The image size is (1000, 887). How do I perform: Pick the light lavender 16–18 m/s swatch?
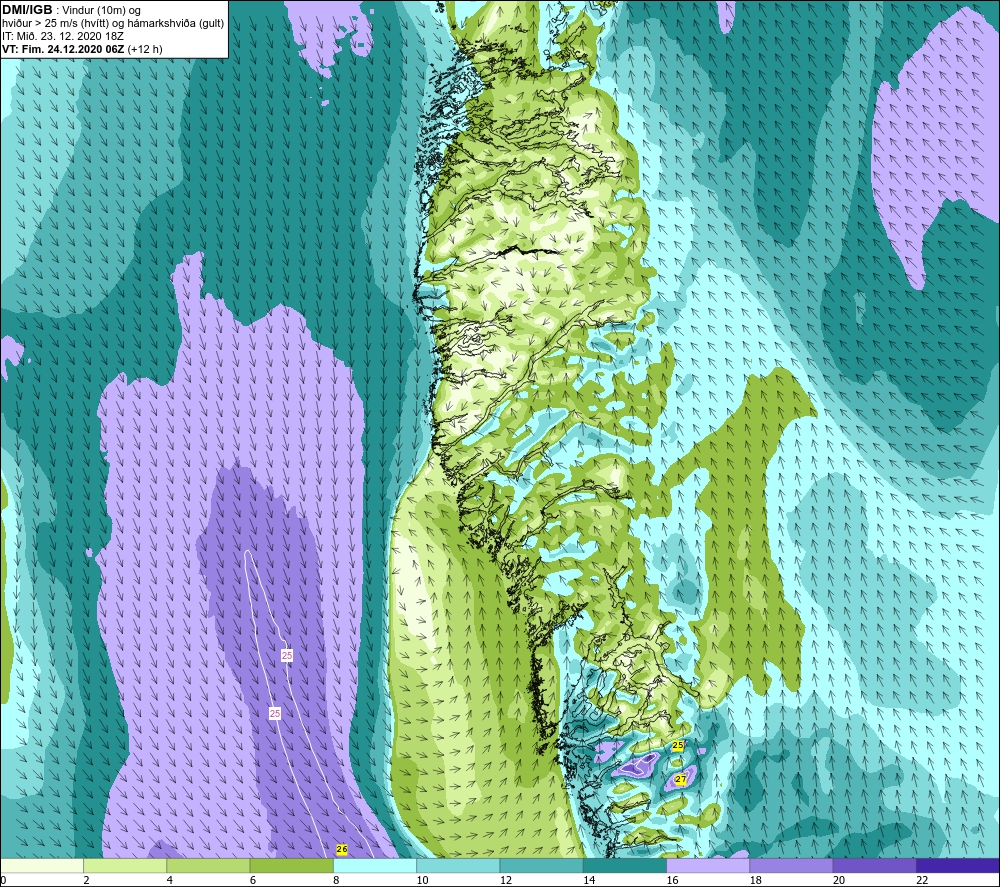[x=708, y=866]
